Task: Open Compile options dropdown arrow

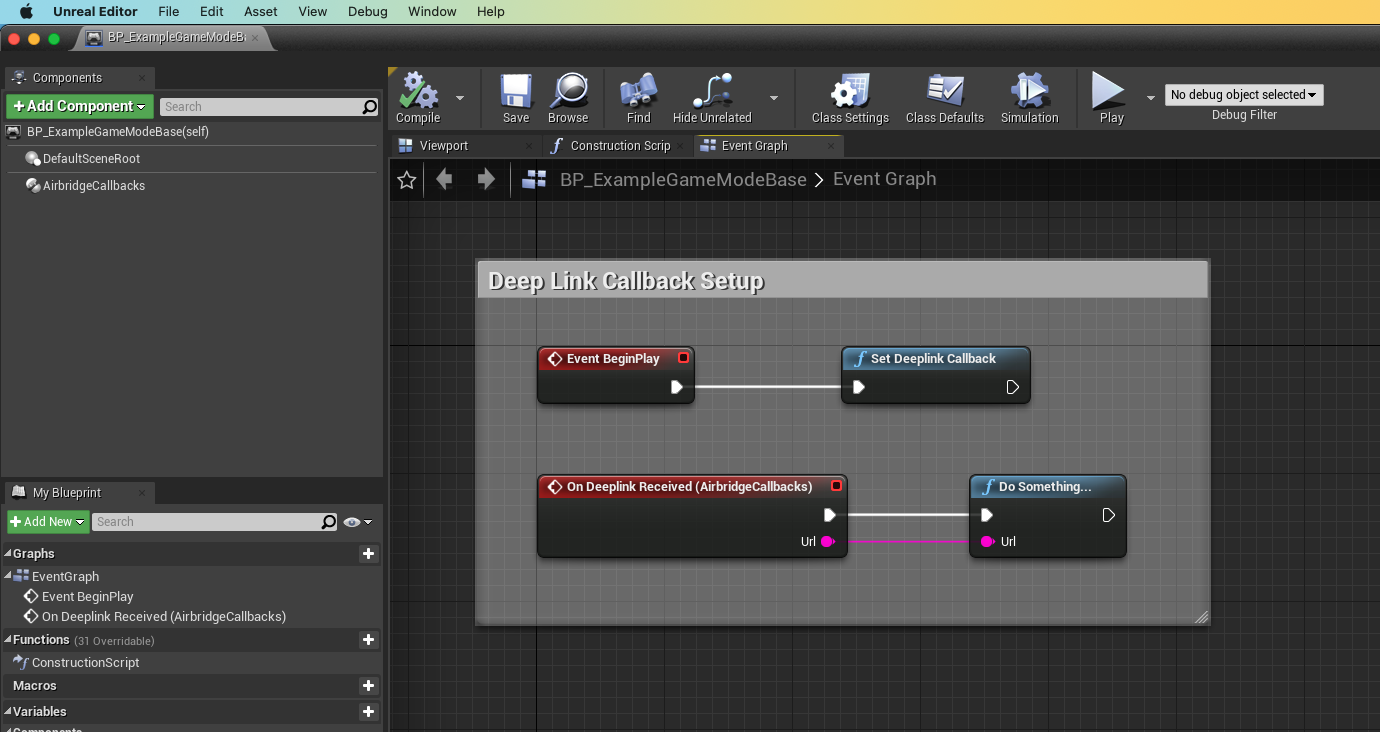Action: (x=460, y=98)
